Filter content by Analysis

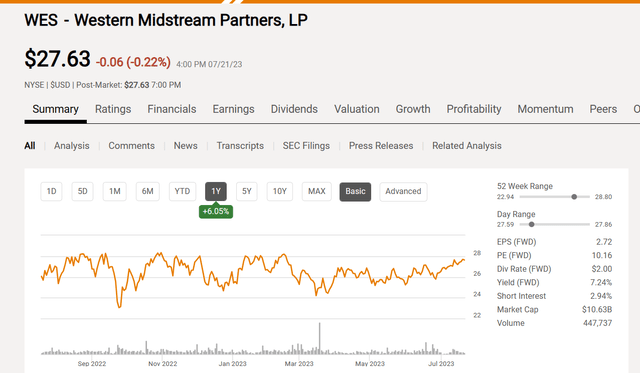(x=71, y=146)
